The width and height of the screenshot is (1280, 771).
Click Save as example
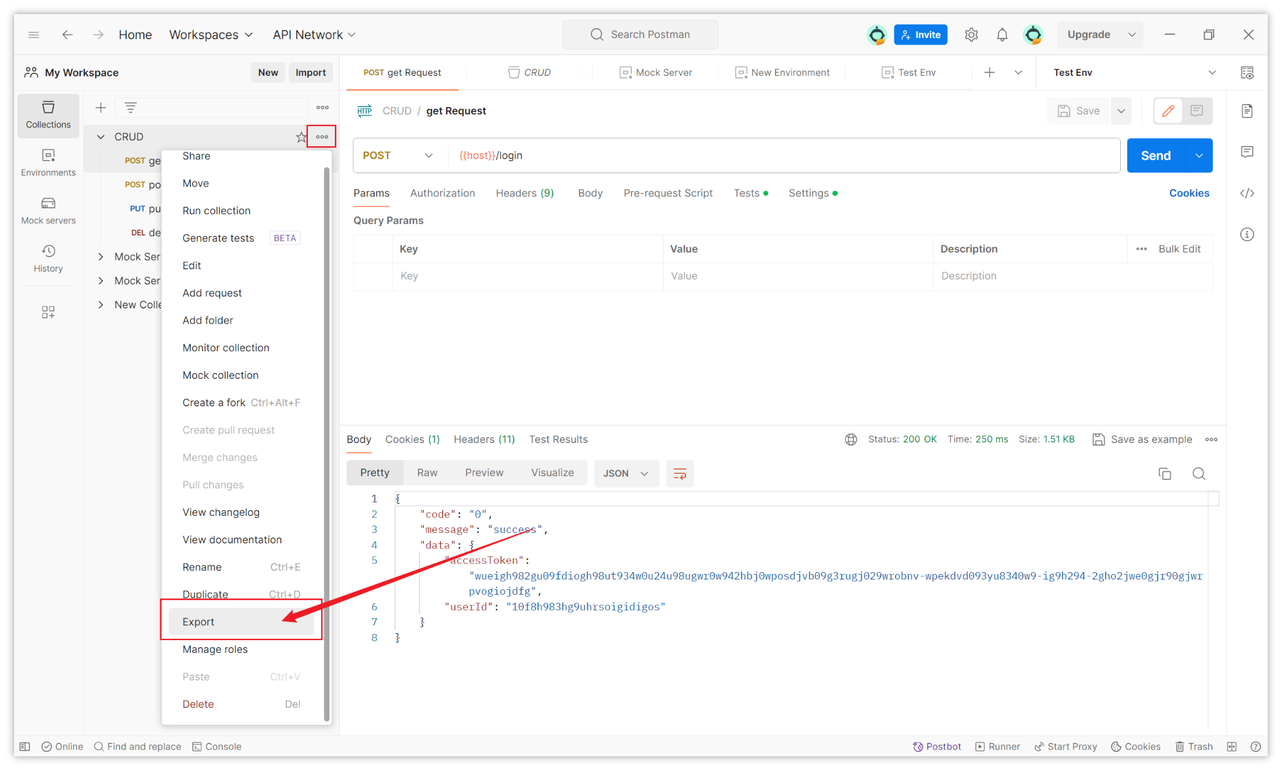(x=1142, y=439)
